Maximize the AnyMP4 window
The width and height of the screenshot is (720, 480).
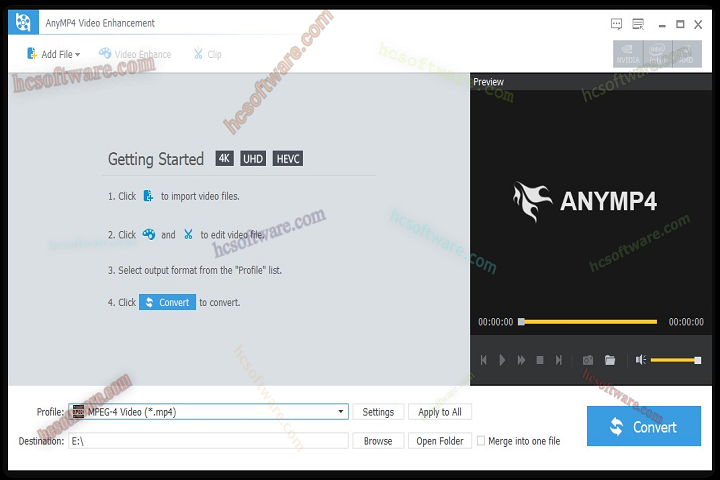(x=680, y=24)
